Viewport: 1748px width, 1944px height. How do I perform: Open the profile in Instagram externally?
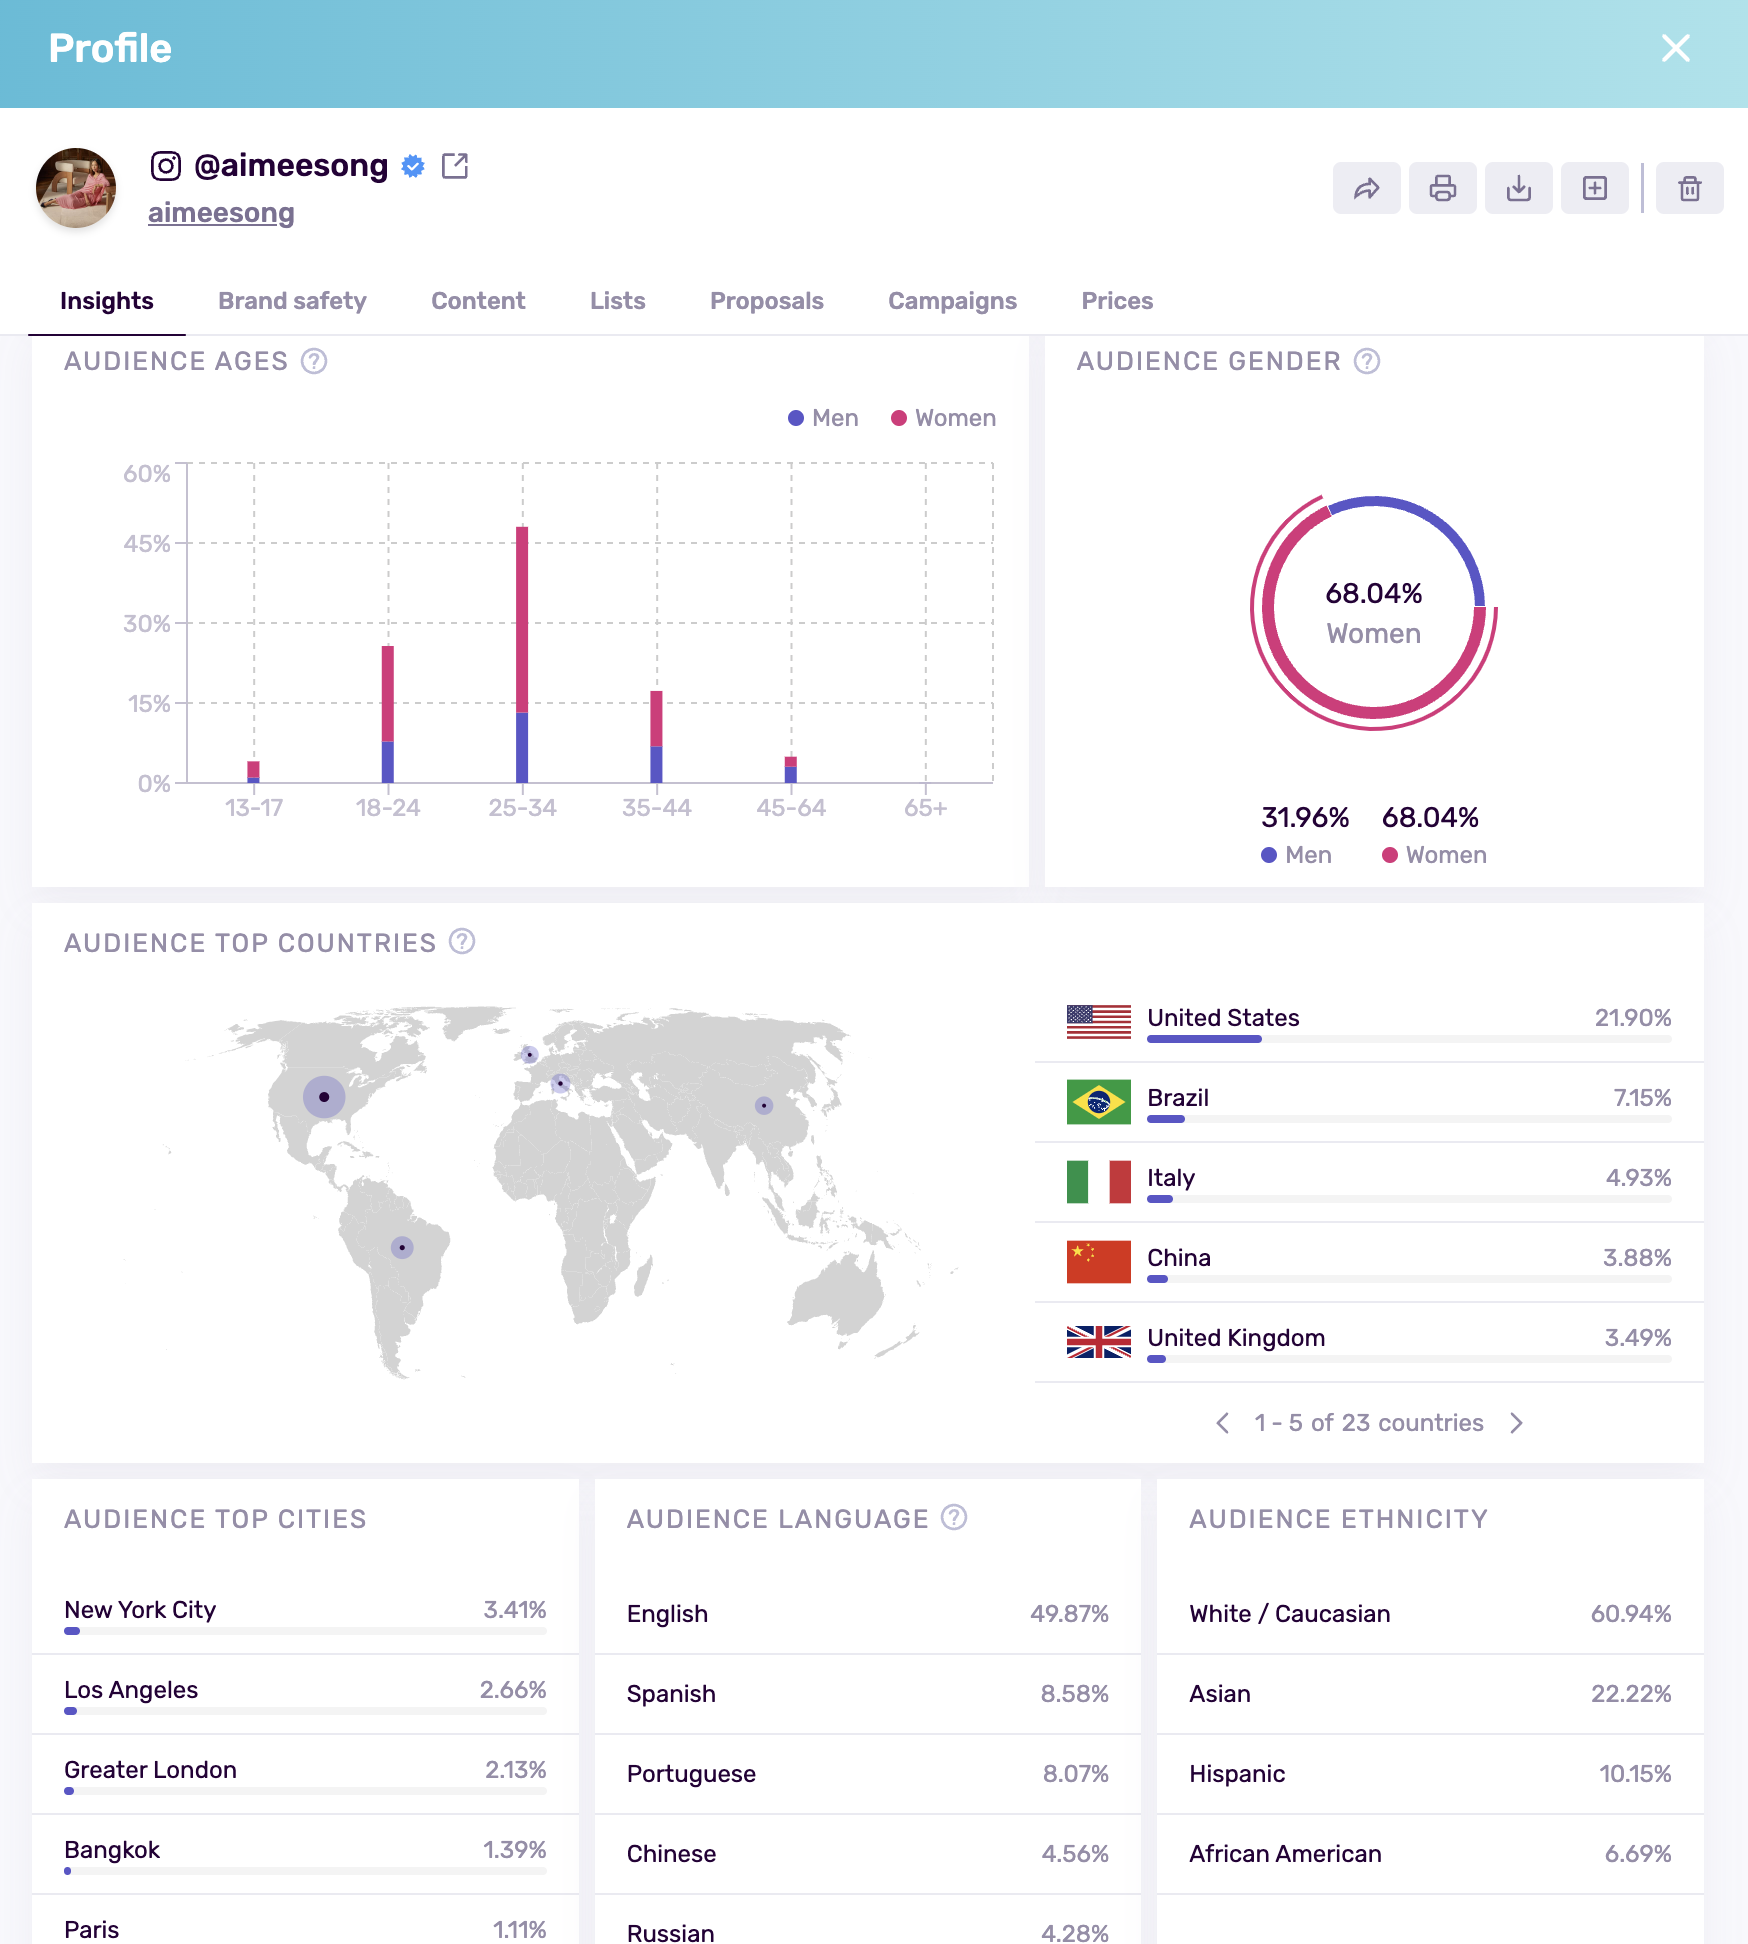(x=456, y=166)
